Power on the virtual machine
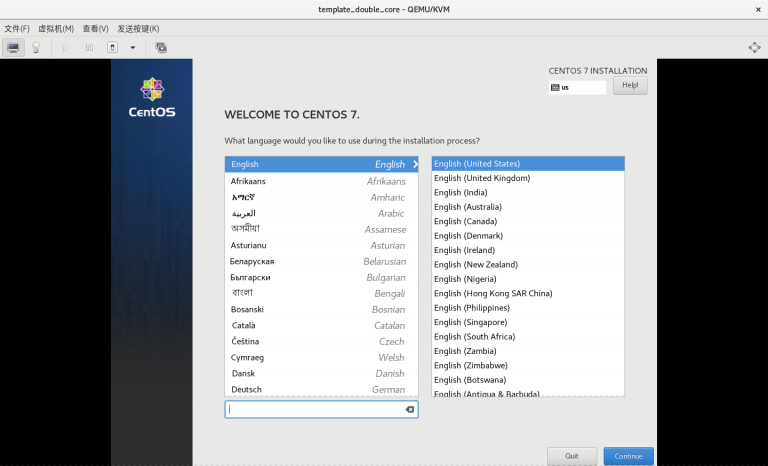The image size is (768, 466). [x=66, y=48]
